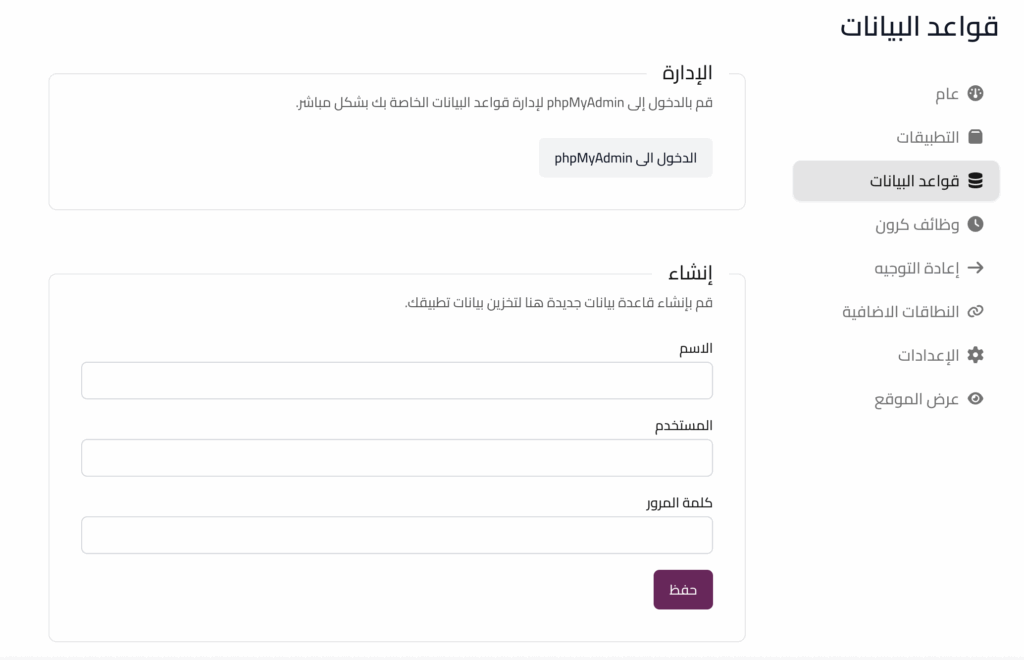
Task: Click the Redirects arrow icon
Action: pos(976,268)
